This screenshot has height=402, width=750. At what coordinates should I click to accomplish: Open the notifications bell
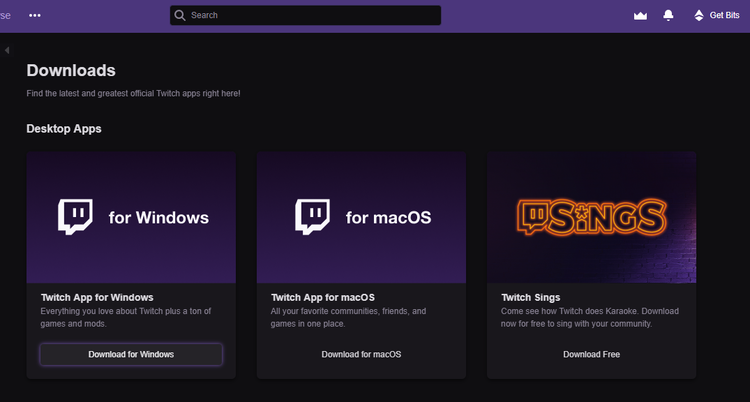(668, 15)
